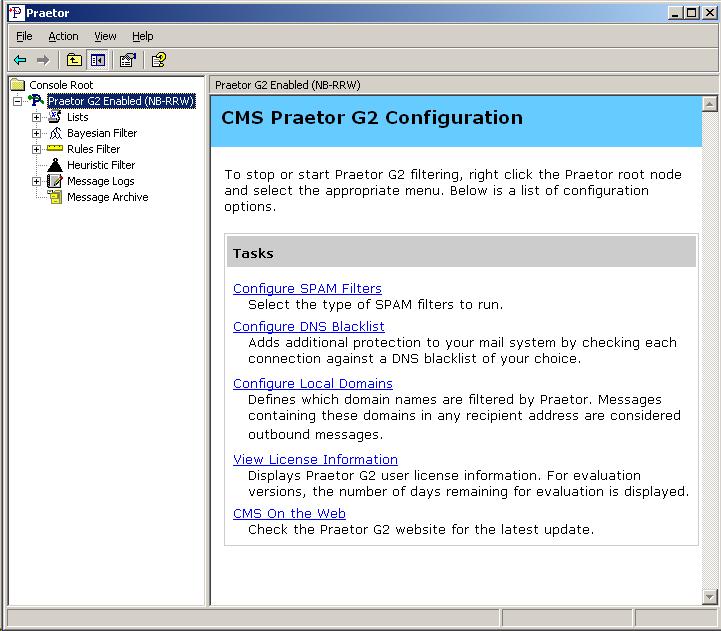Click the Lists node icon
Image resolution: width=721 pixels, height=631 pixels.
[55, 117]
